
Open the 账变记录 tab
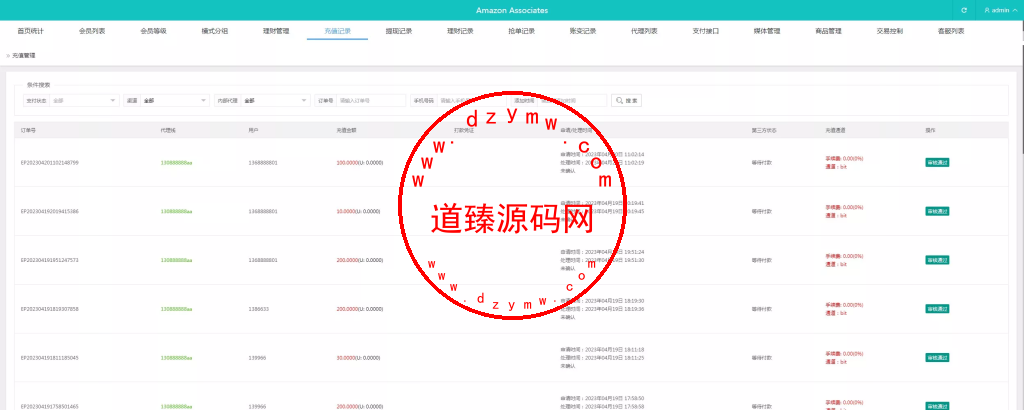point(583,31)
